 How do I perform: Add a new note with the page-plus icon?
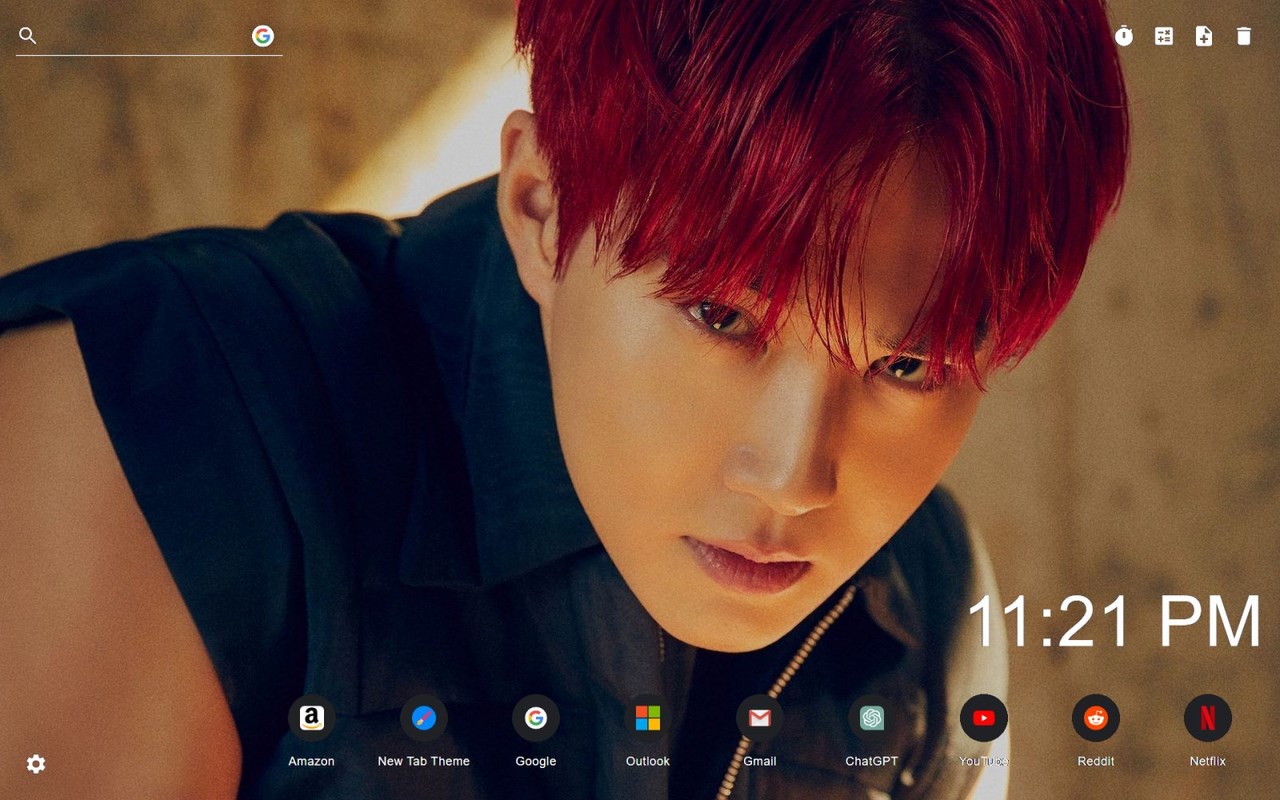(1204, 36)
